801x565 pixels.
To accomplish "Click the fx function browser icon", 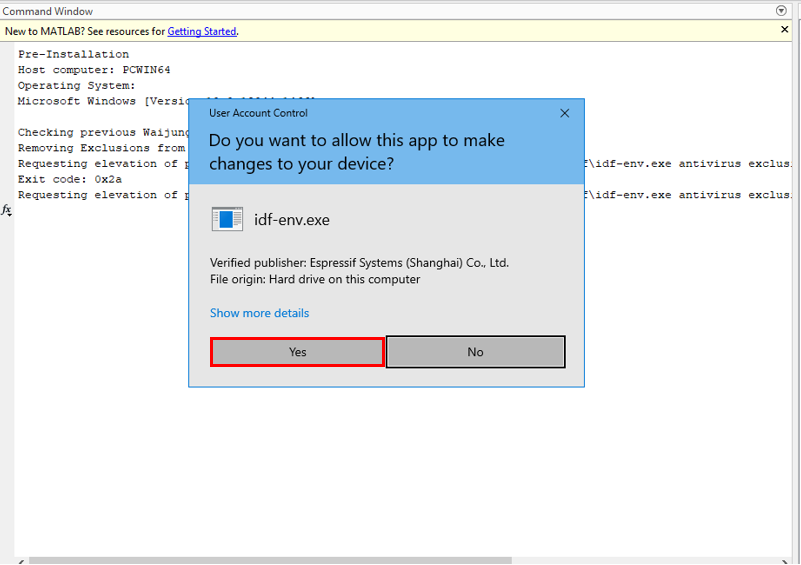I will [x=7, y=209].
